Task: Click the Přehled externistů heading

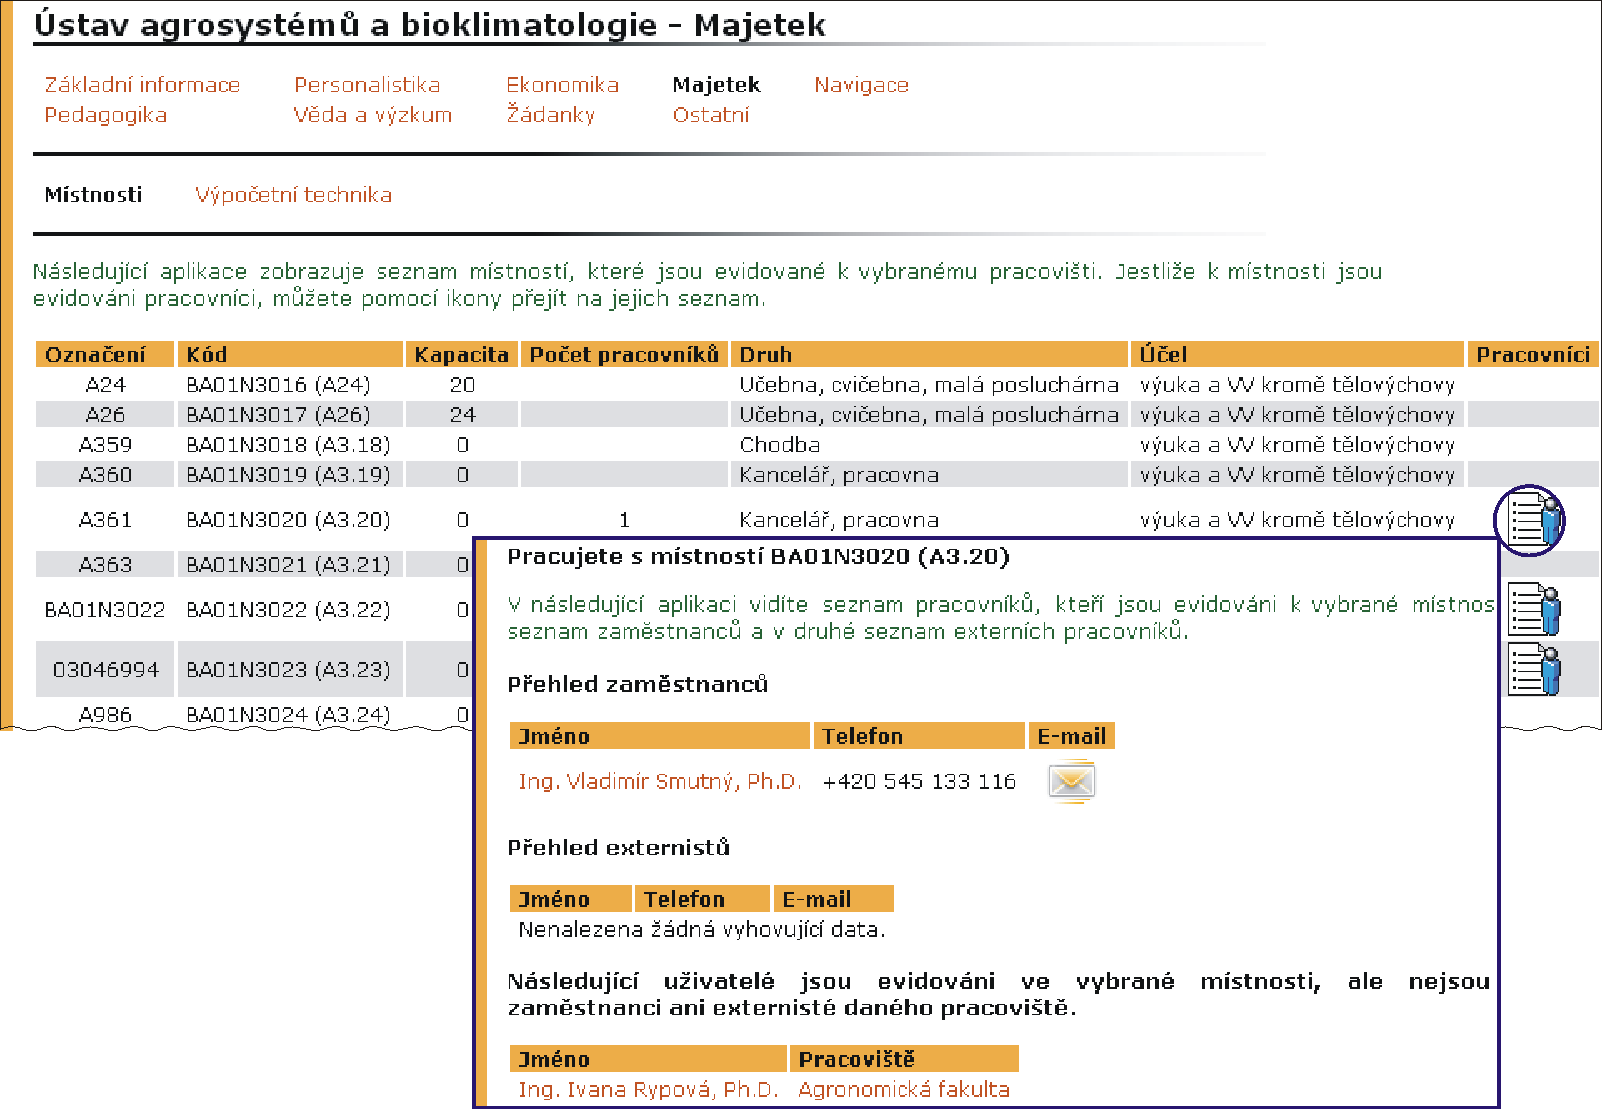Action: 618,848
